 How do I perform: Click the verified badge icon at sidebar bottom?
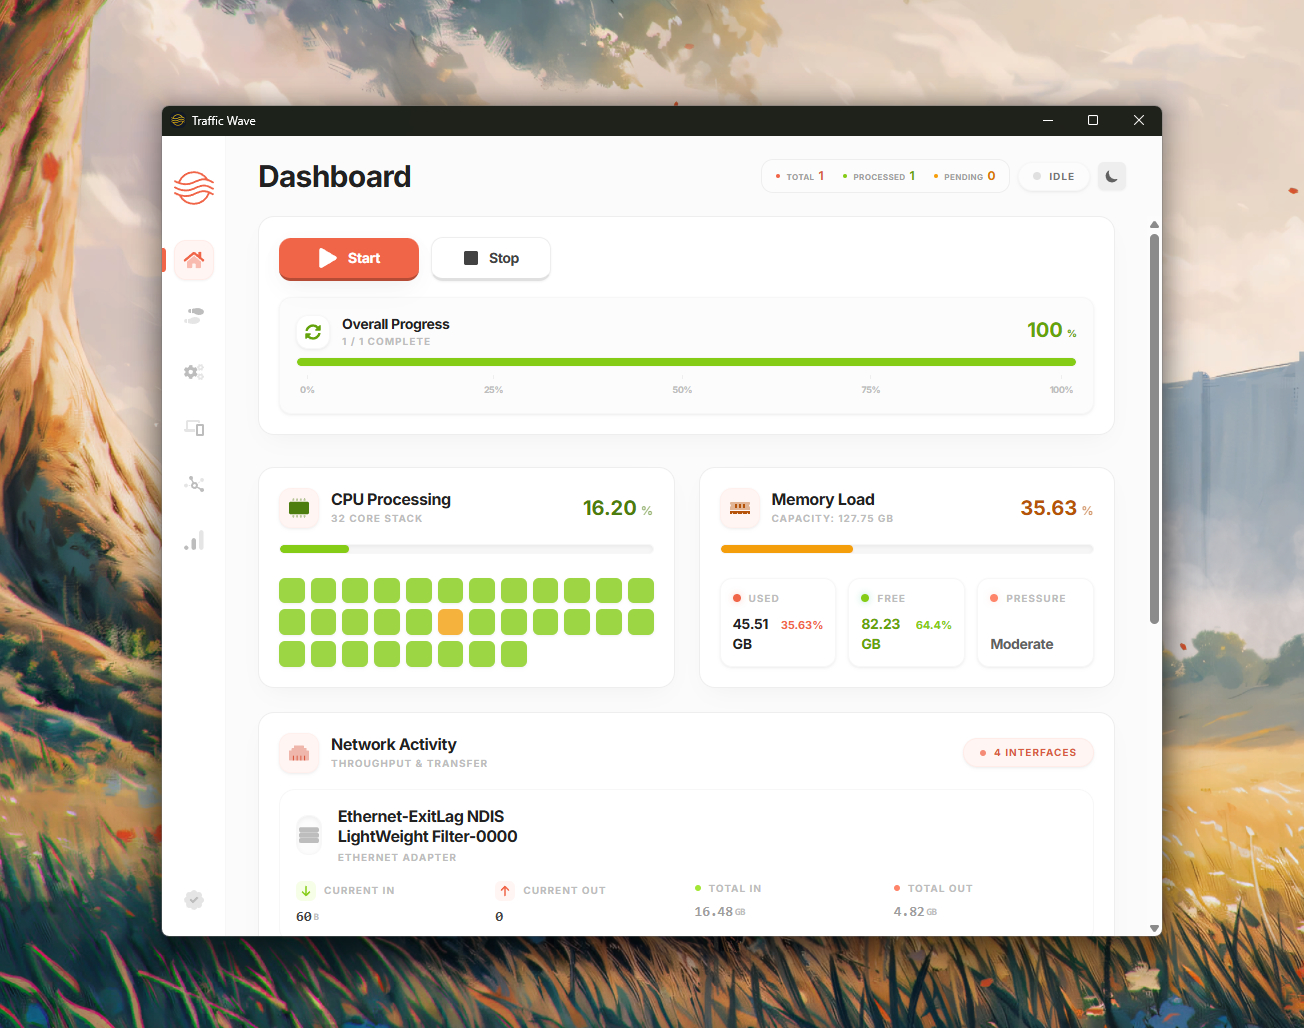click(194, 900)
